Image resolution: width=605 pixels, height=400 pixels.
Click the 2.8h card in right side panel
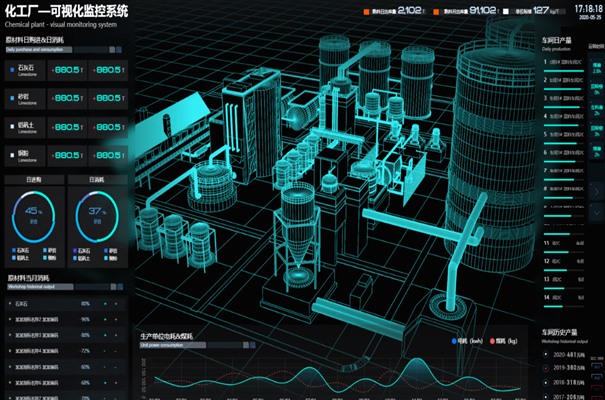(x=597, y=68)
